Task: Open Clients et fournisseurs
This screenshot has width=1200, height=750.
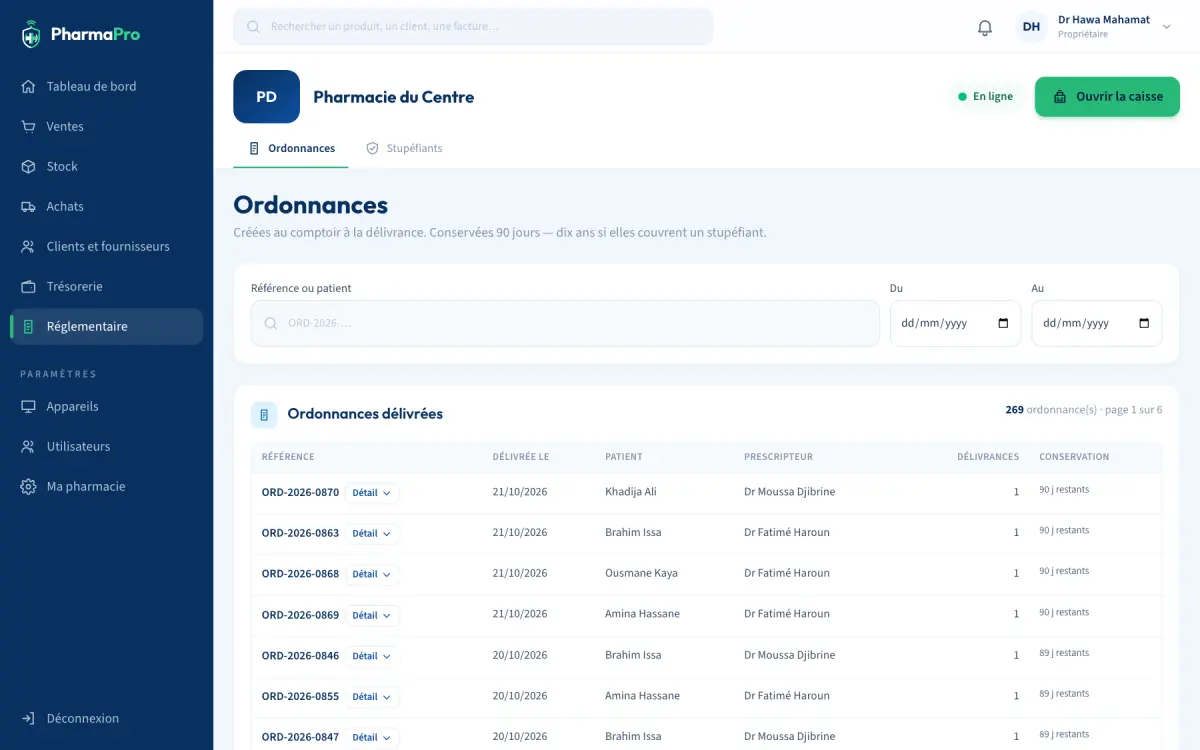Action: click(106, 246)
